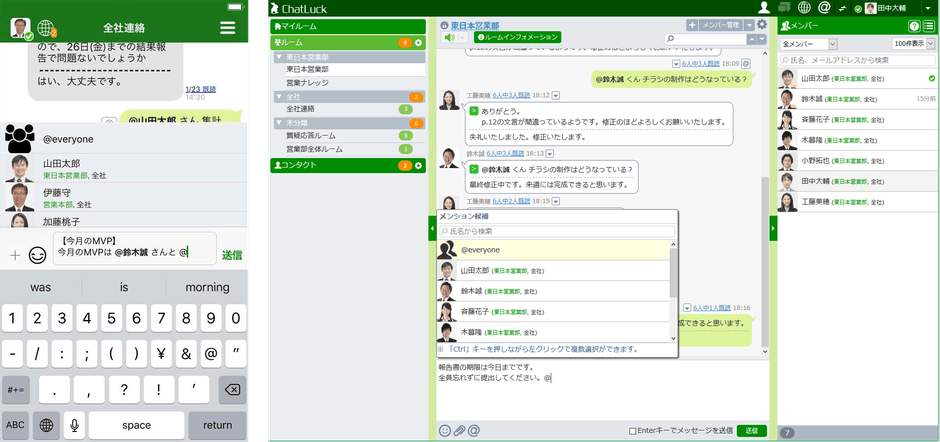Select 斉藤花子 in メンション候補 popup
Screen dimensions: 940x442
553,311
